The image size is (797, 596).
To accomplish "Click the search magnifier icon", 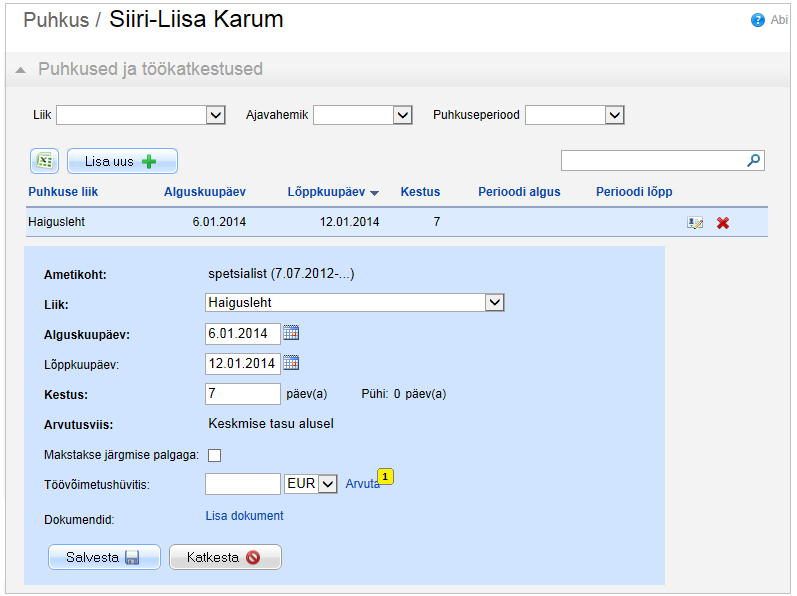I will [754, 160].
